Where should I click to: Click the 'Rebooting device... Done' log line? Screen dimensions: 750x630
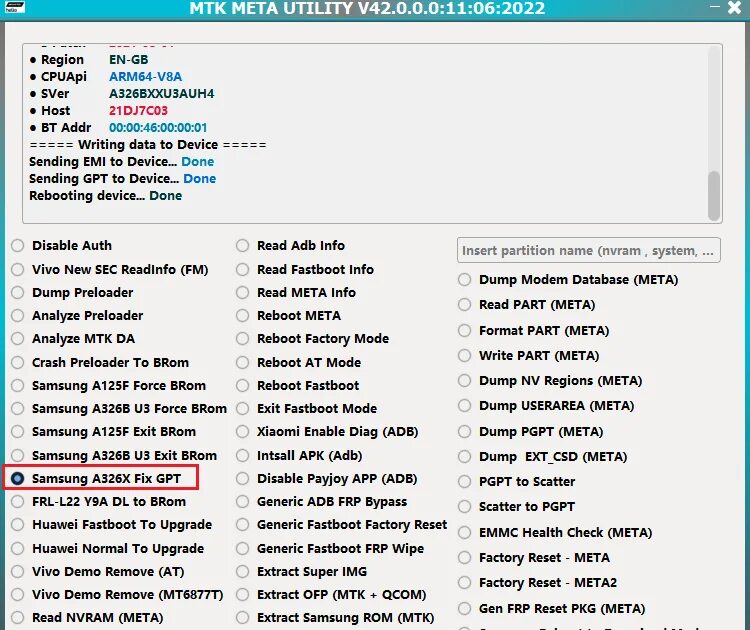pos(106,196)
